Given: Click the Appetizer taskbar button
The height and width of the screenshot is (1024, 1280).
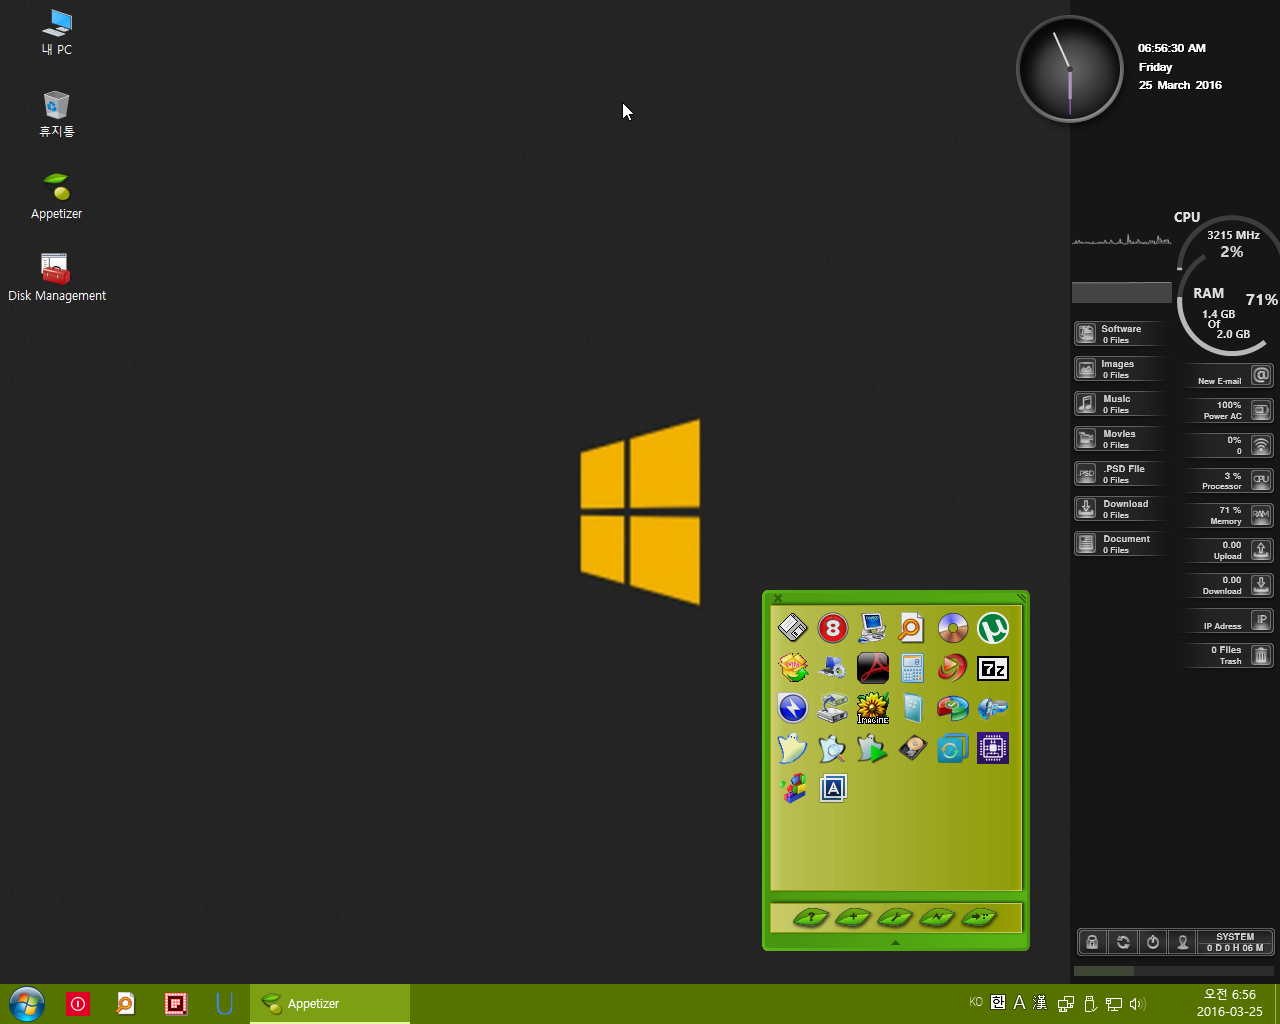Looking at the screenshot, I should click(x=330, y=1004).
